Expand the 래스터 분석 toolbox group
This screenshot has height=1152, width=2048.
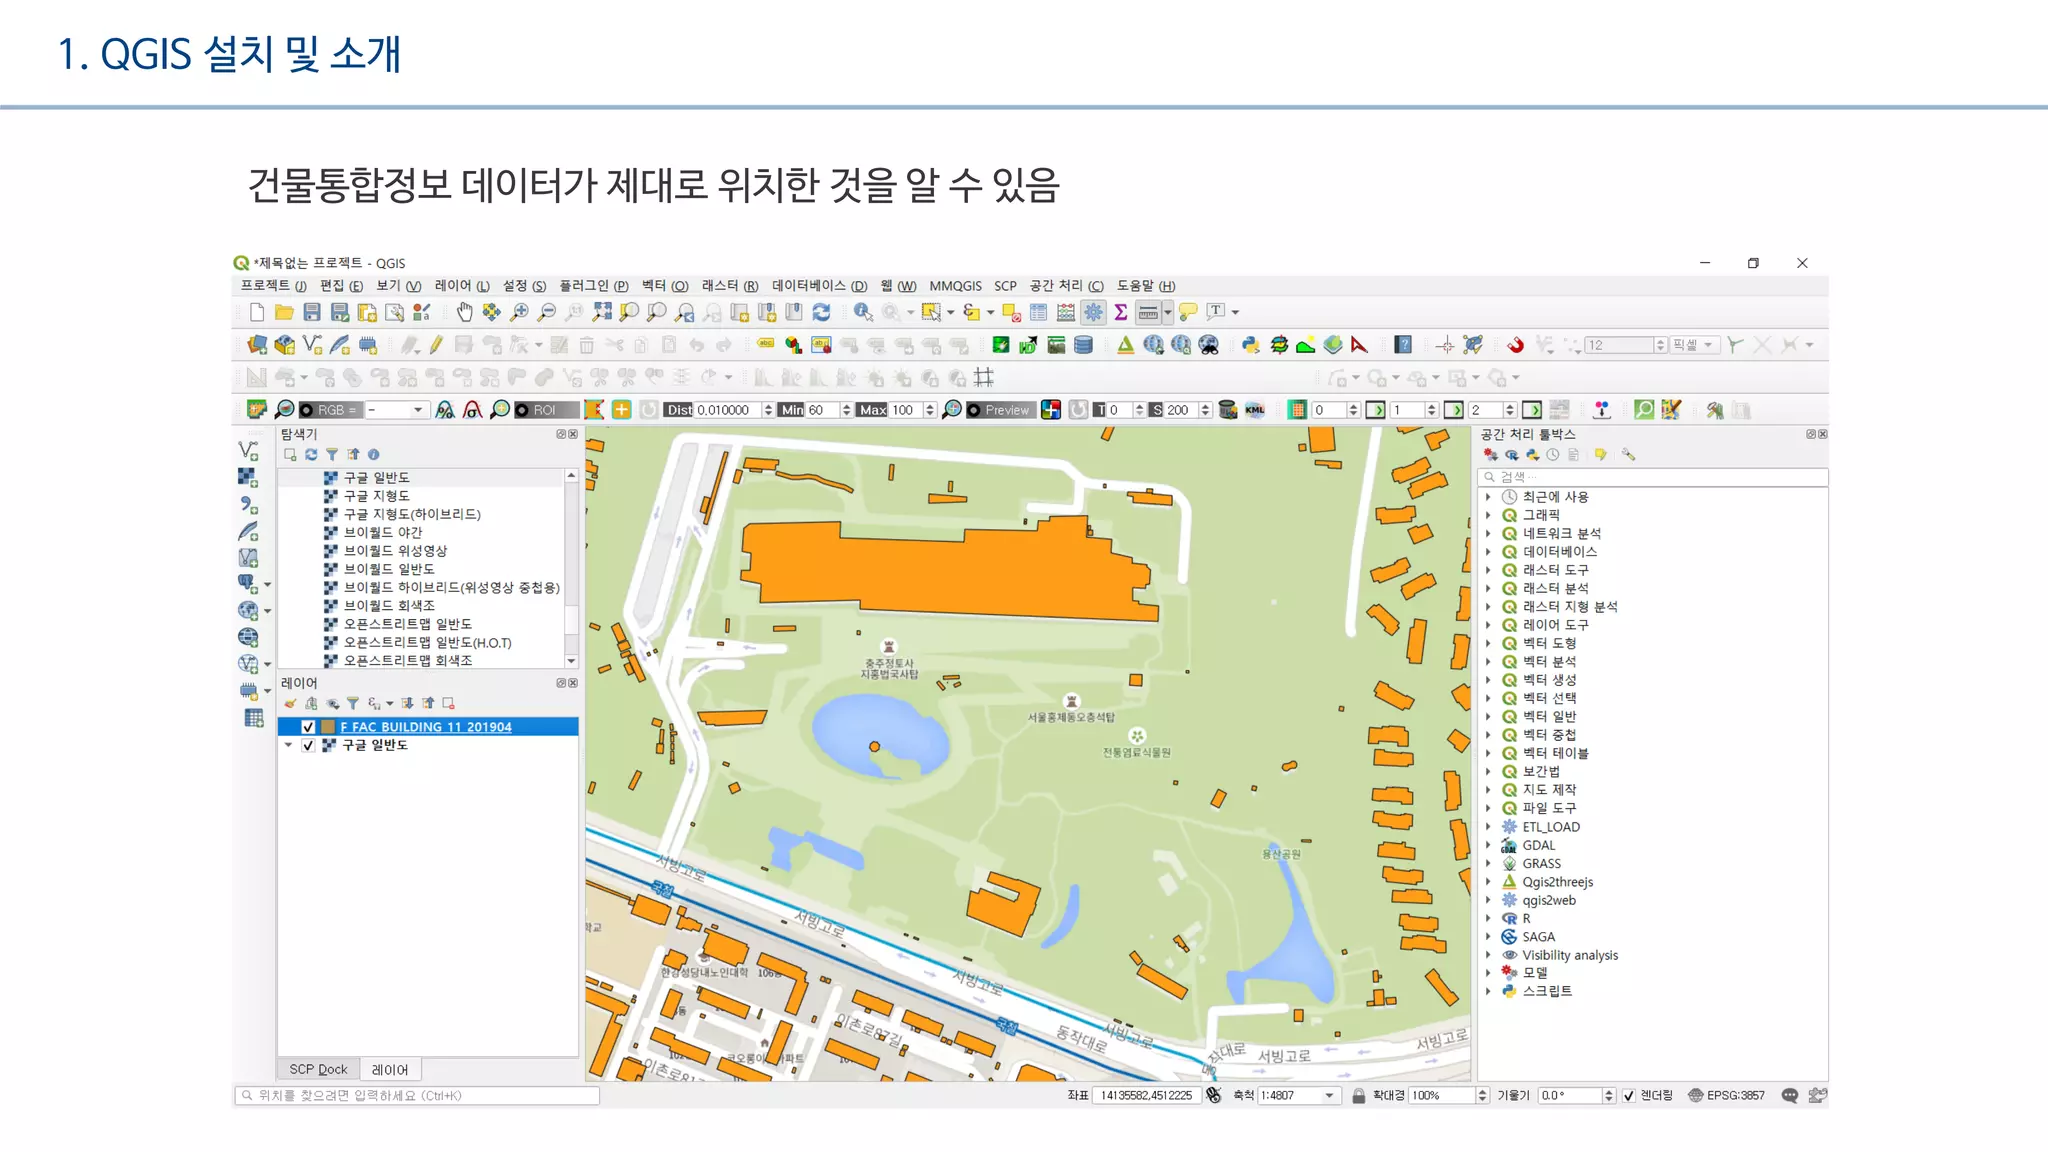[x=1488, y=588]
